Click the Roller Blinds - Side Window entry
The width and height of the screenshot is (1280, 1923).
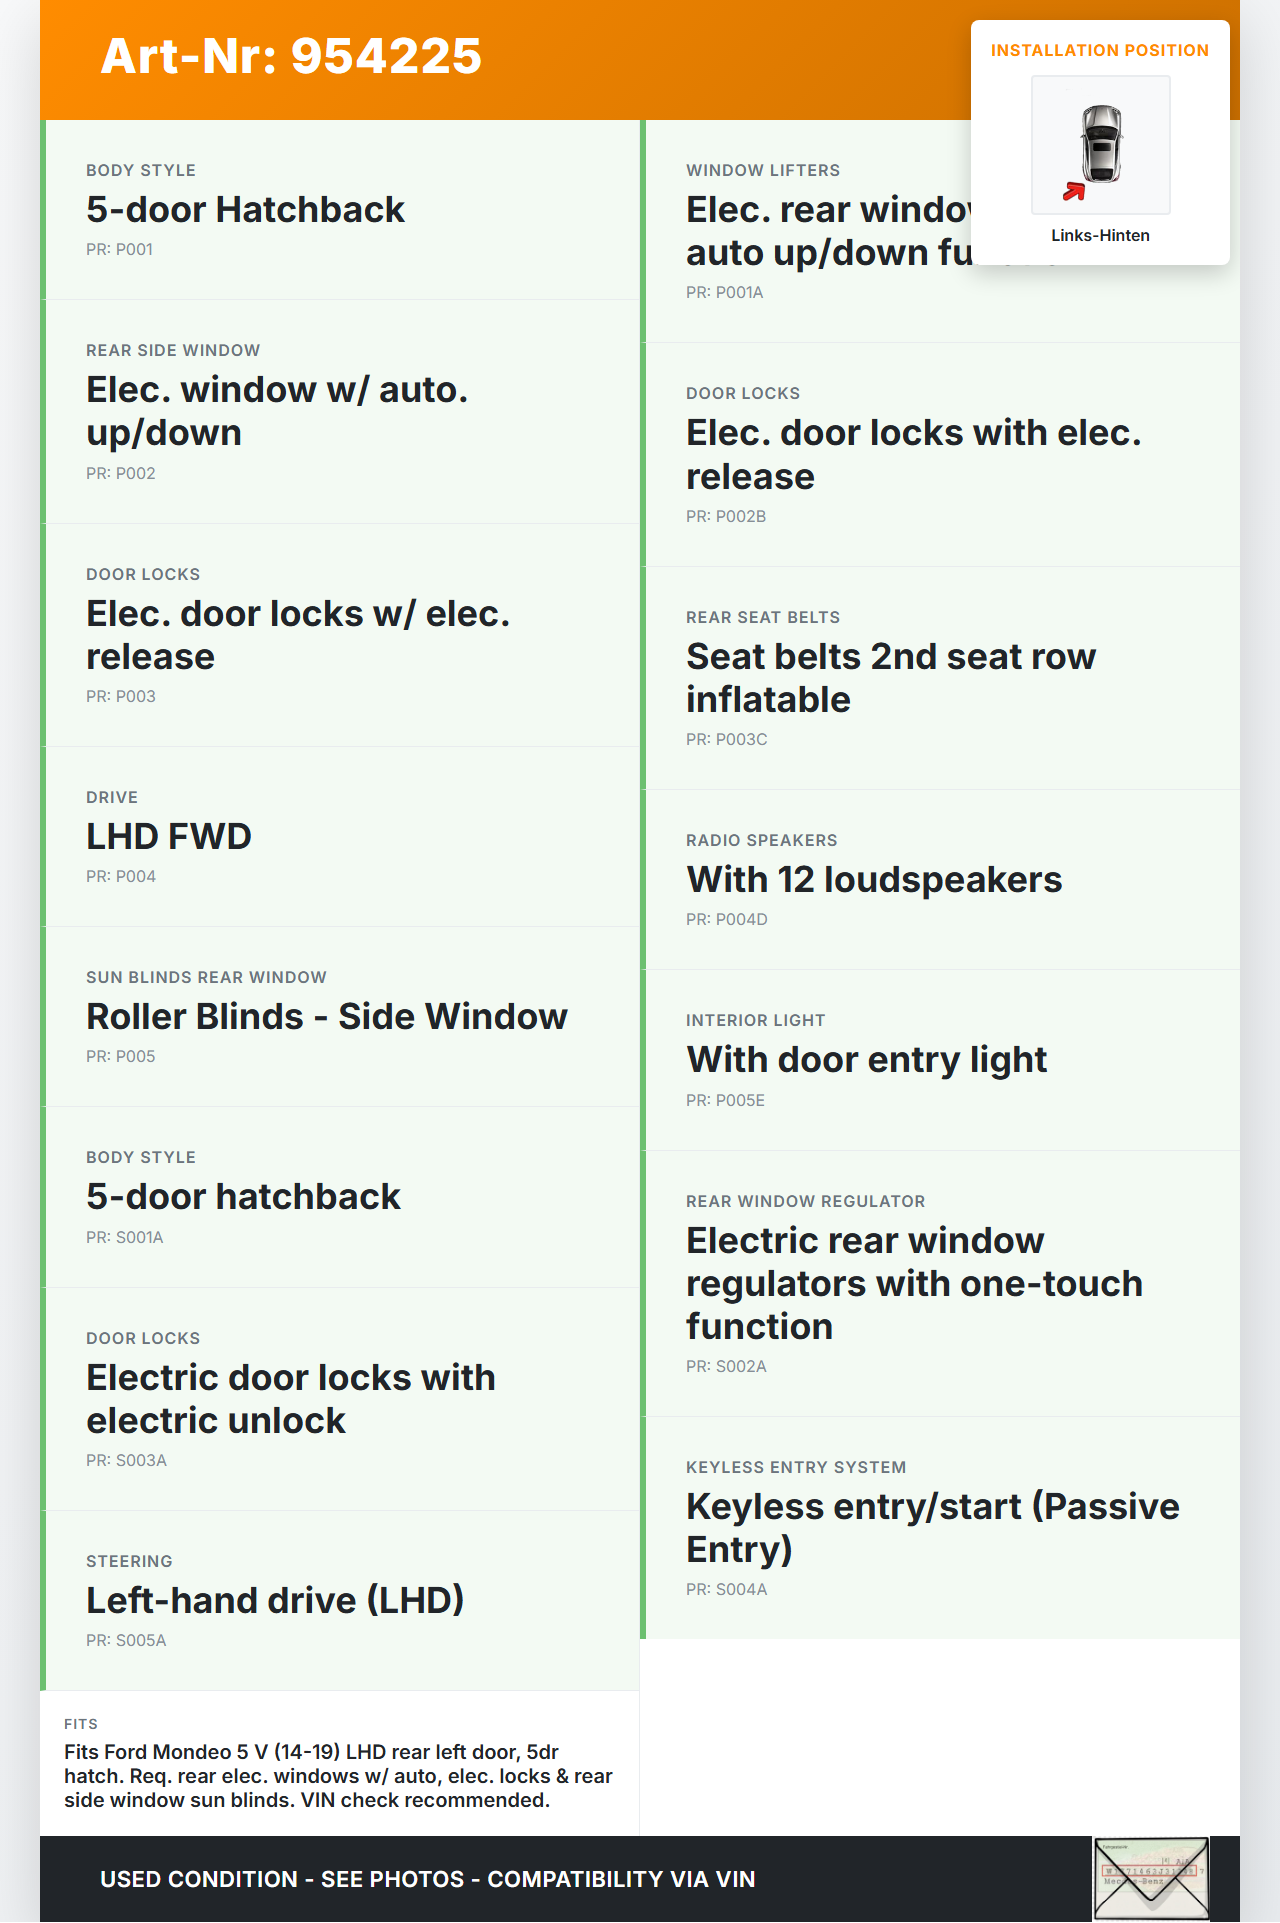pos(327,1017)
